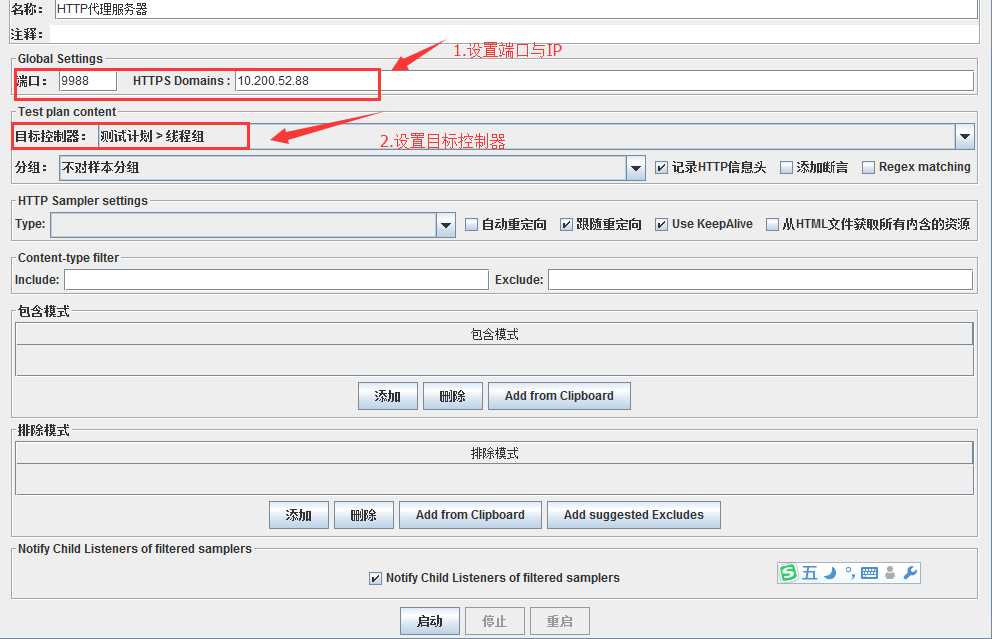Image resolution: width=992 pixels, height=639 pixels.
Task: Click Add suggested Excludes button
Action: click(634, 515)
